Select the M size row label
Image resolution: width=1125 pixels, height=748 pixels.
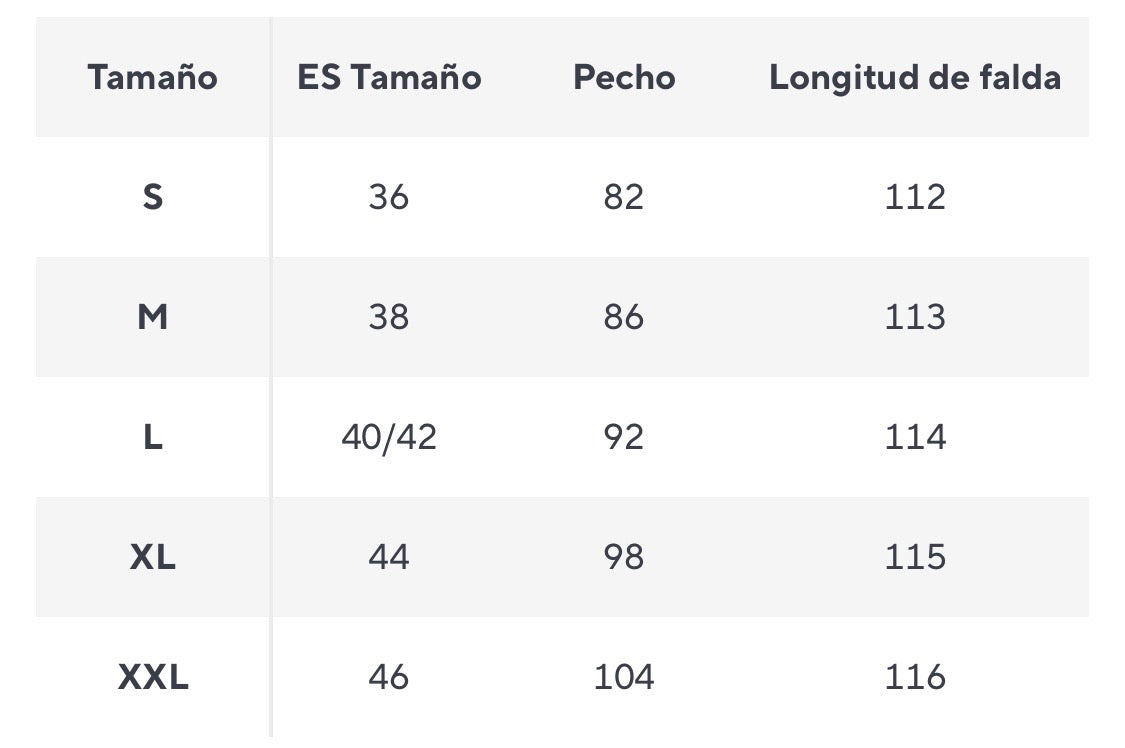tap(152, 317)
